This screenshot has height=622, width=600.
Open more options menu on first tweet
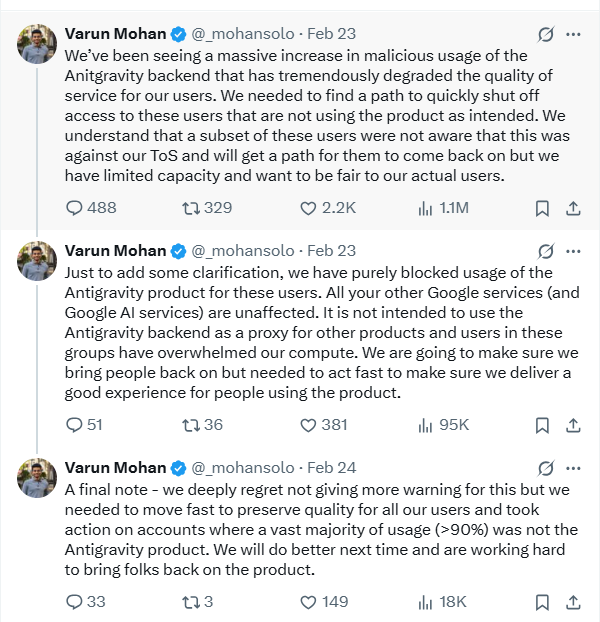point(573,34)
